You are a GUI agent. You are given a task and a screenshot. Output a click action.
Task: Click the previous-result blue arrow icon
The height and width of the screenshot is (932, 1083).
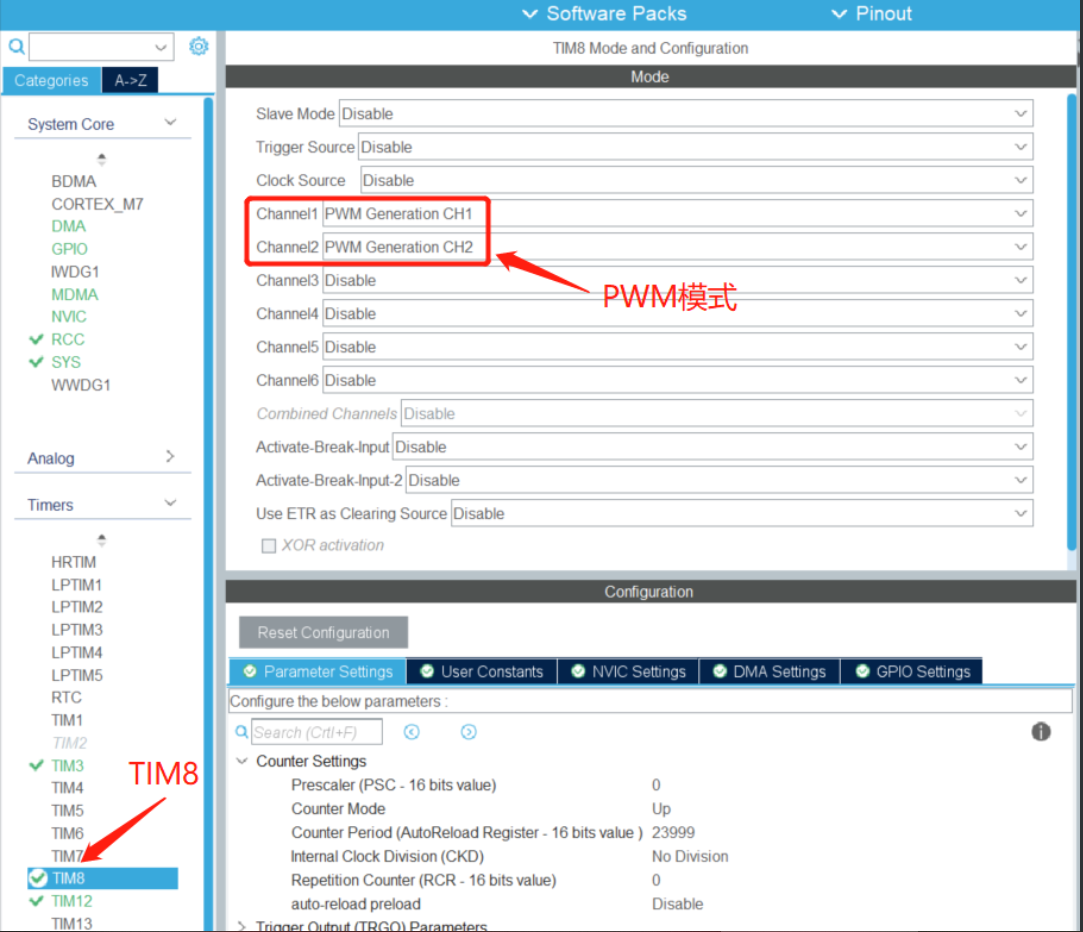pos(411,731)
